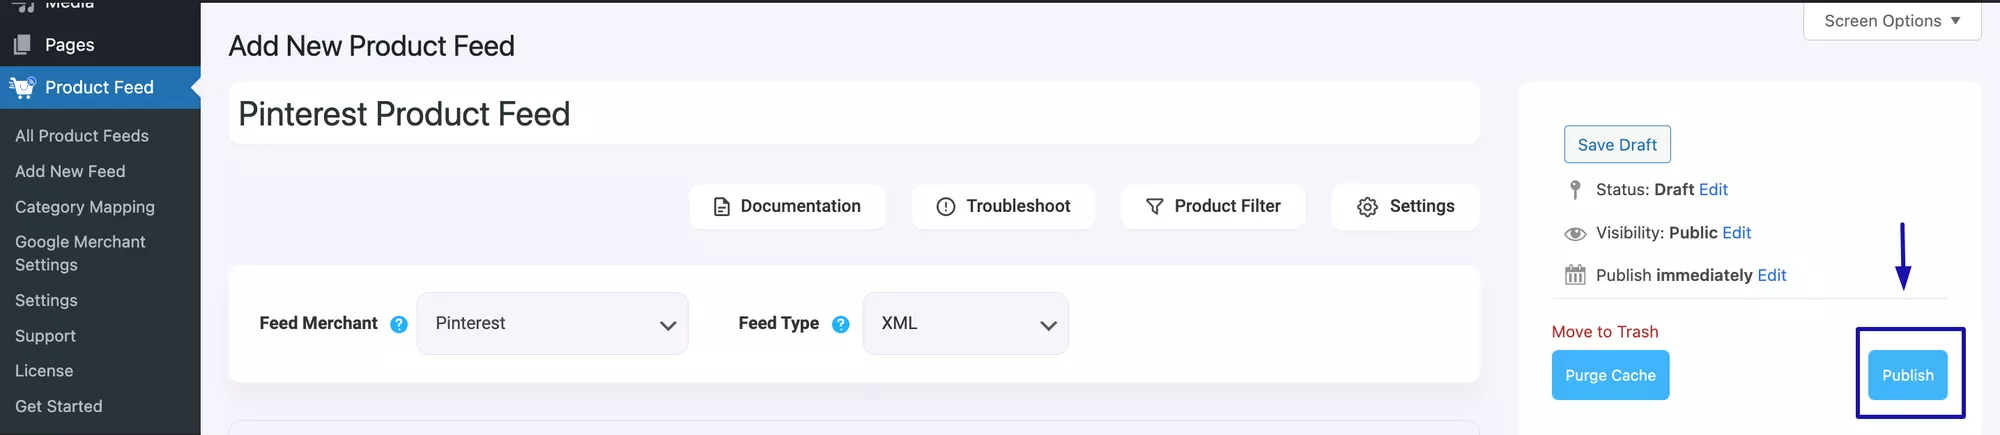
Task: Click the Settings gear icon
Action: pyautogui.click(x=1367, y=207)
